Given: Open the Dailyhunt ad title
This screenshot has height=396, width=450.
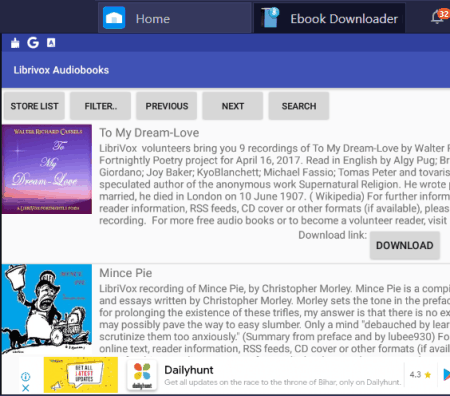Looking at the screenshot, I should point(189,370).
